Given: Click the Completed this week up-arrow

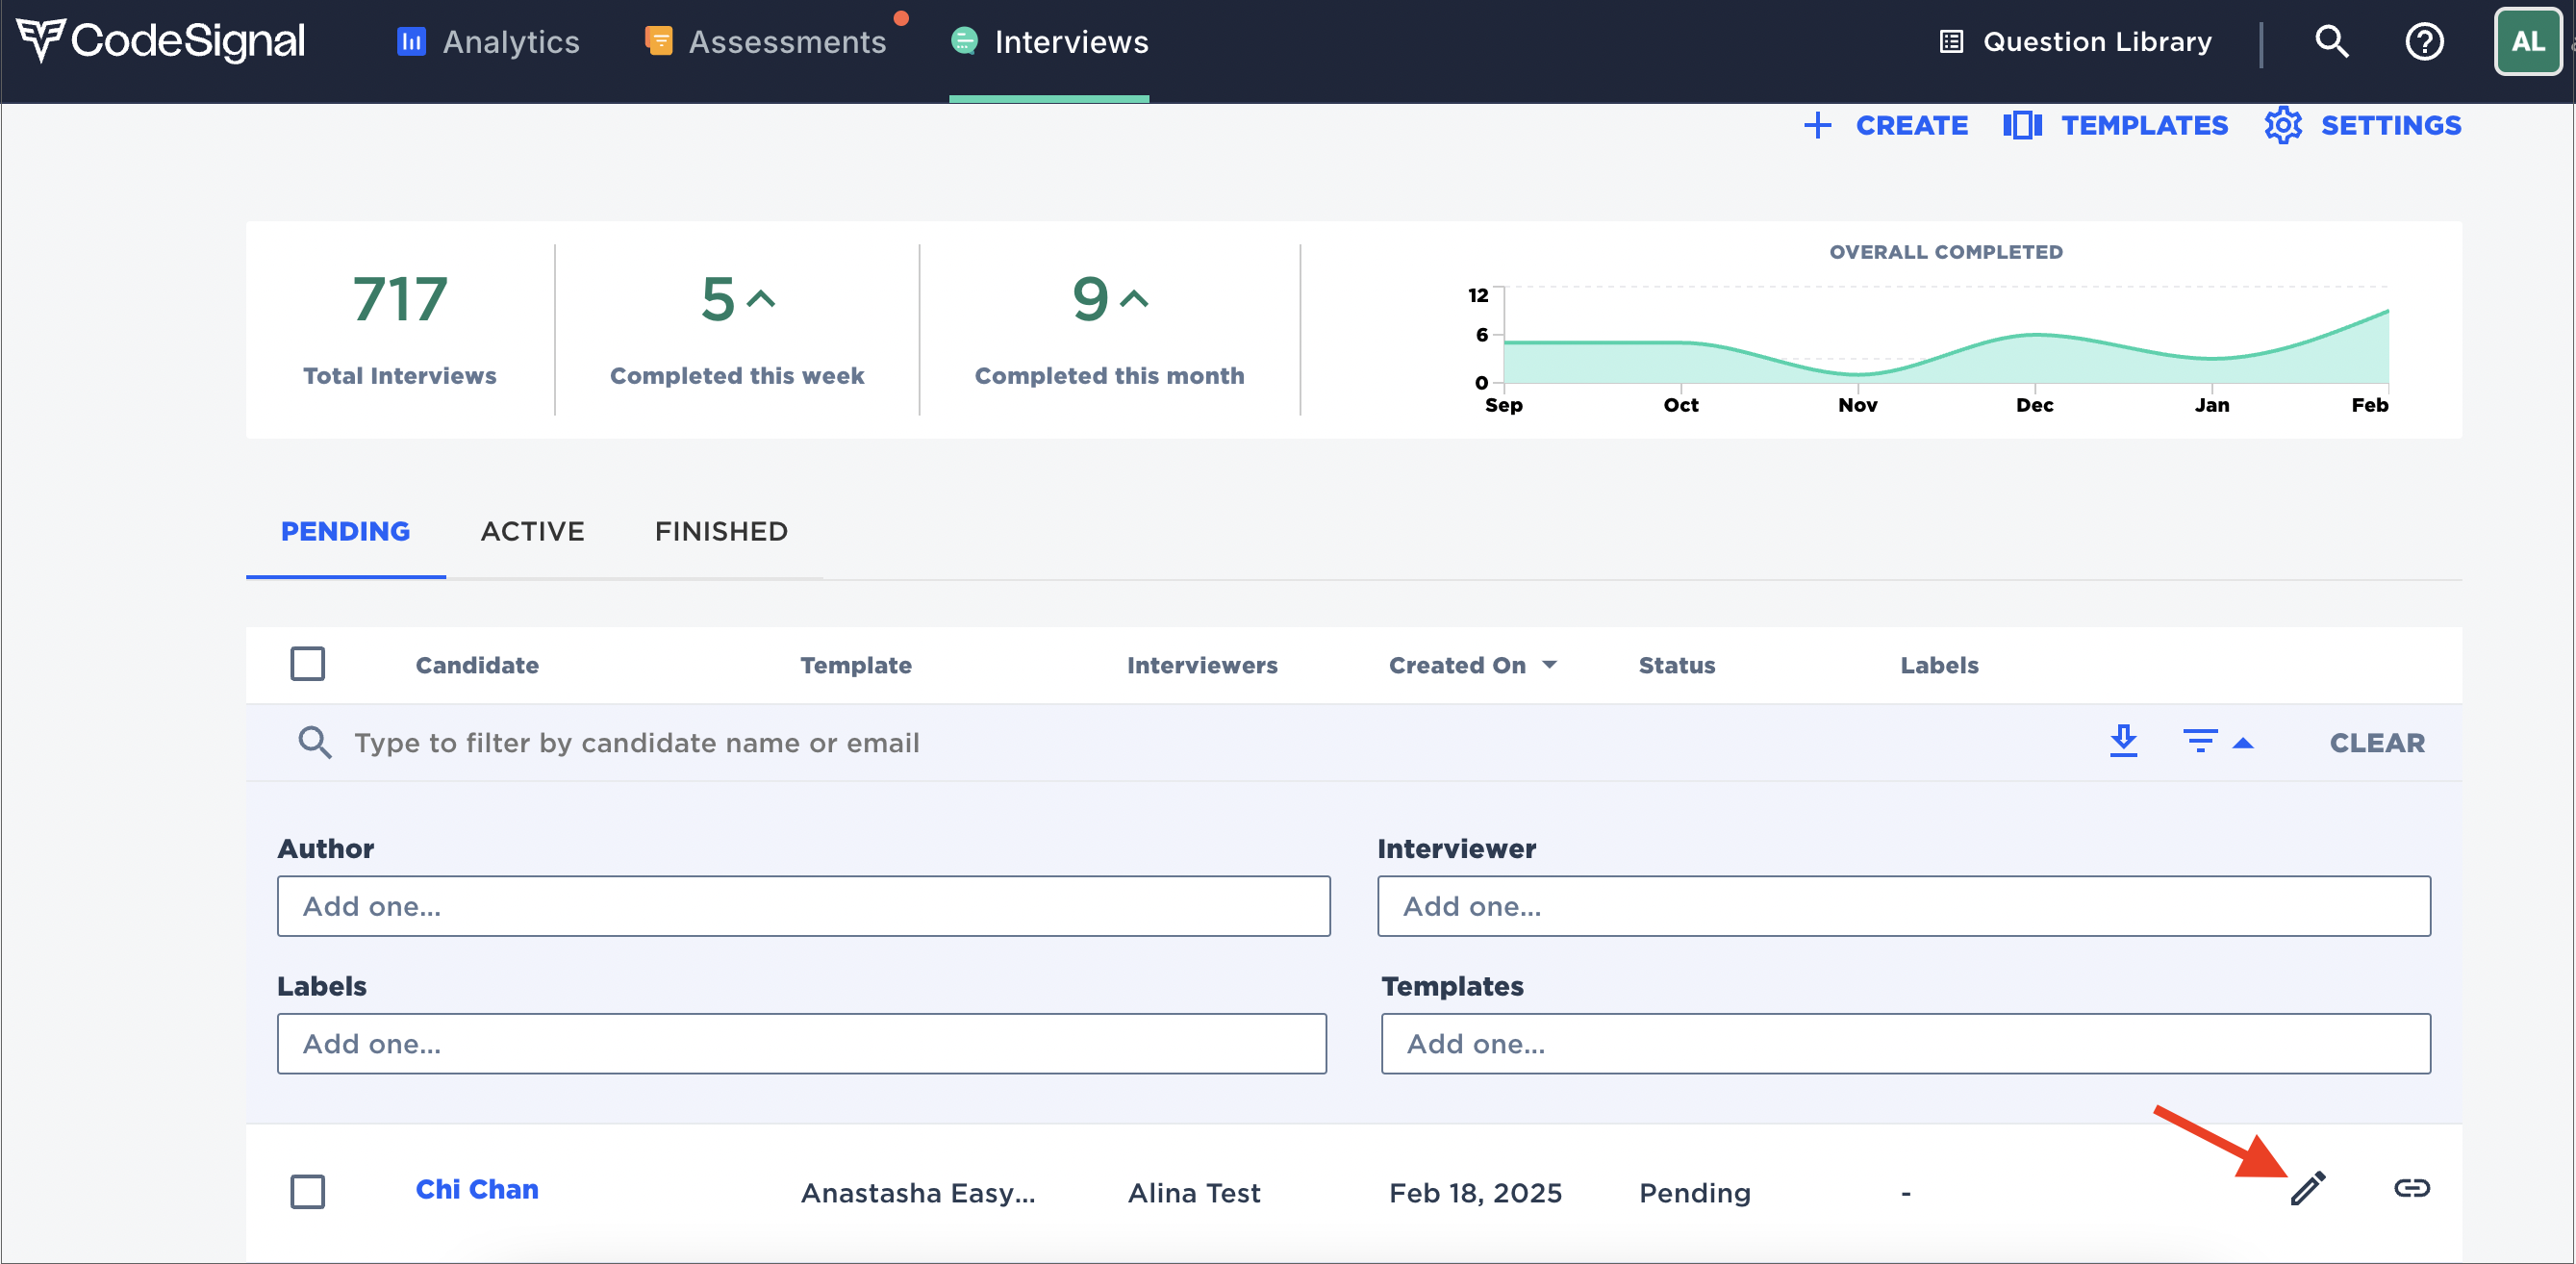Looking at the screenshot, I should pyautogui.click(x=761, y=298).
